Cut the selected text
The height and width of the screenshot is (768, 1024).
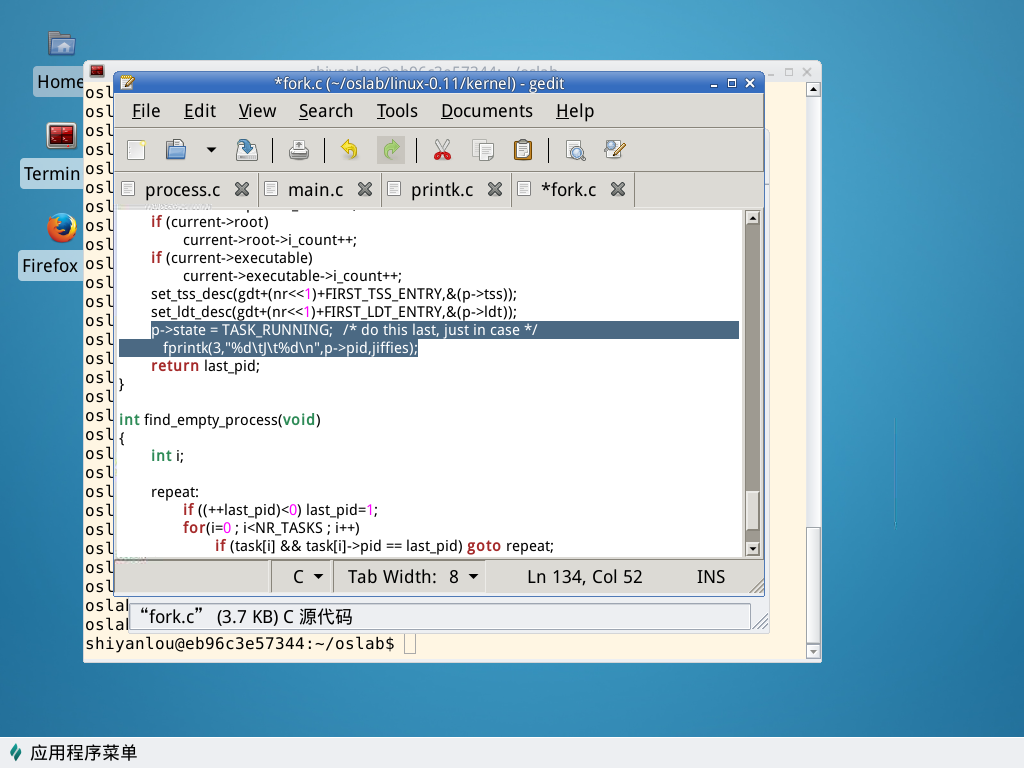coord(442,150)
